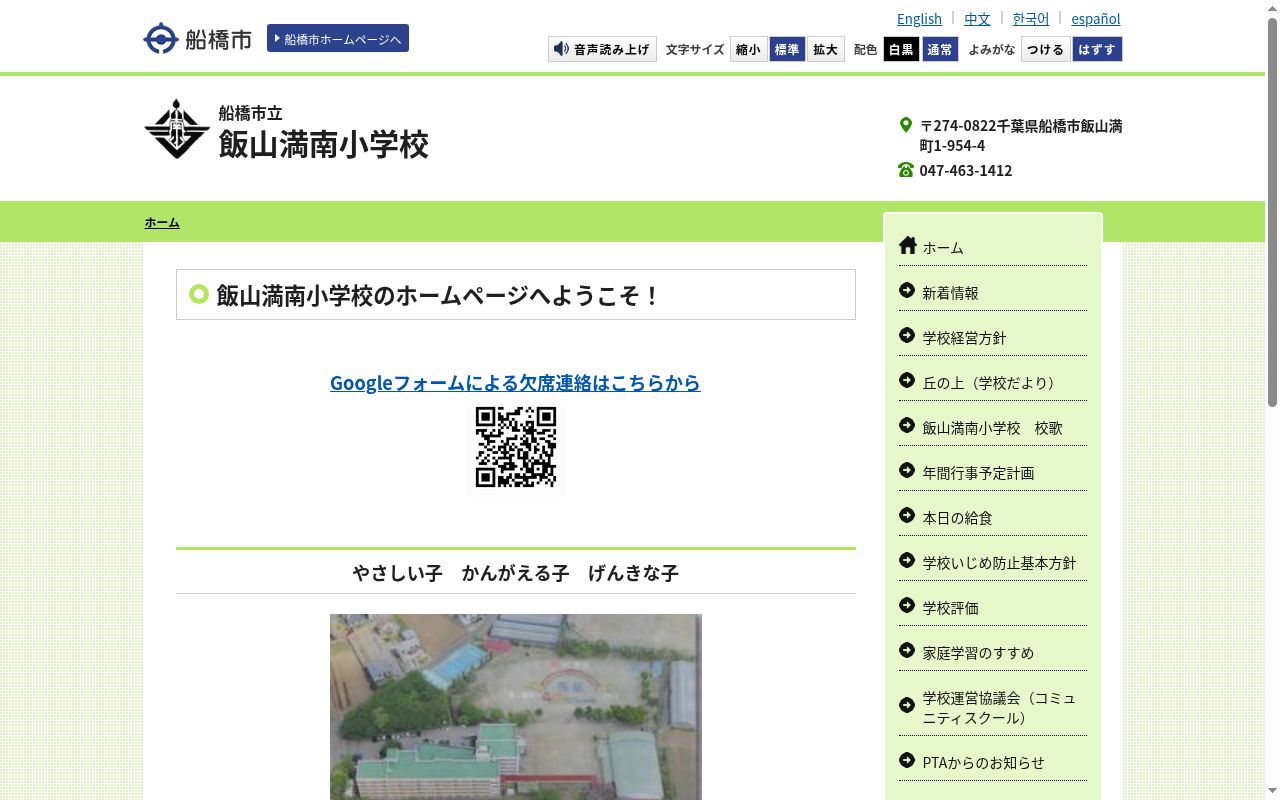Click arrow icon beside PTAからのお知らせ

pos(907,760)
